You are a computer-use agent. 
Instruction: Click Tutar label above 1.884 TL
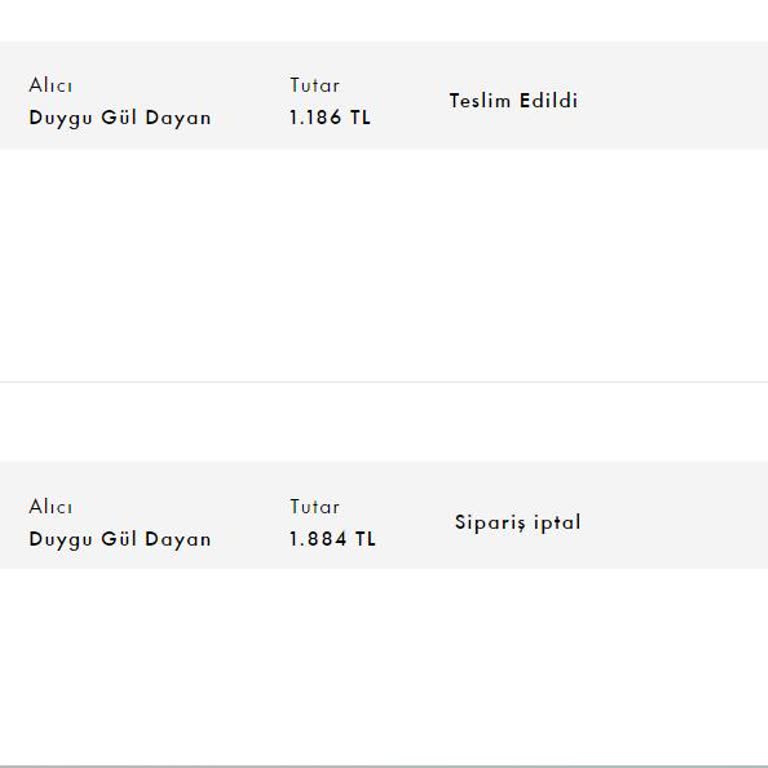coord(315,507)
